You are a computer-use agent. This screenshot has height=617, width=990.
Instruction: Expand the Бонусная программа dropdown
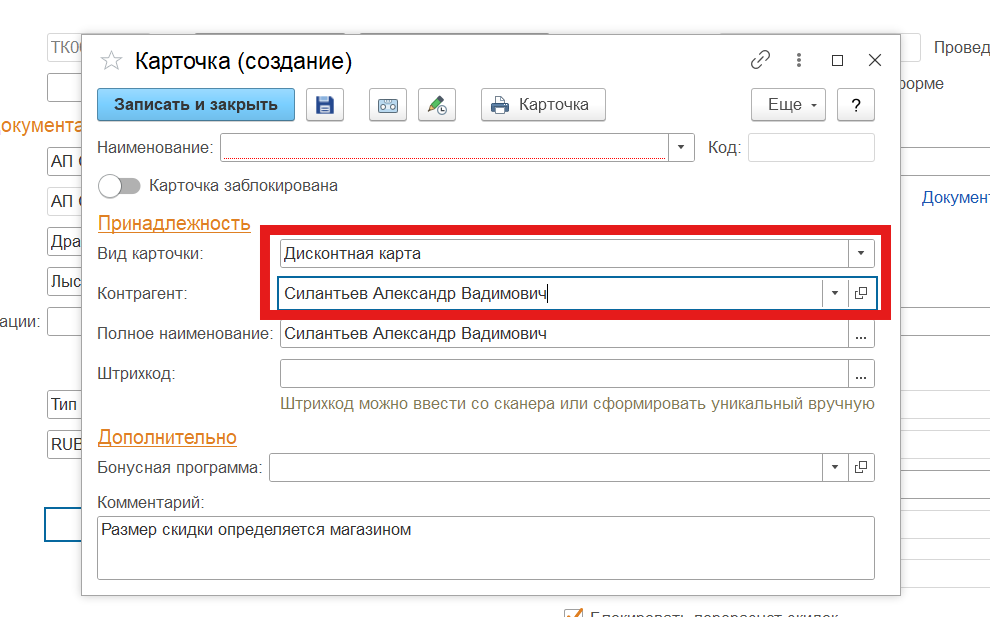tap(835, 467)
